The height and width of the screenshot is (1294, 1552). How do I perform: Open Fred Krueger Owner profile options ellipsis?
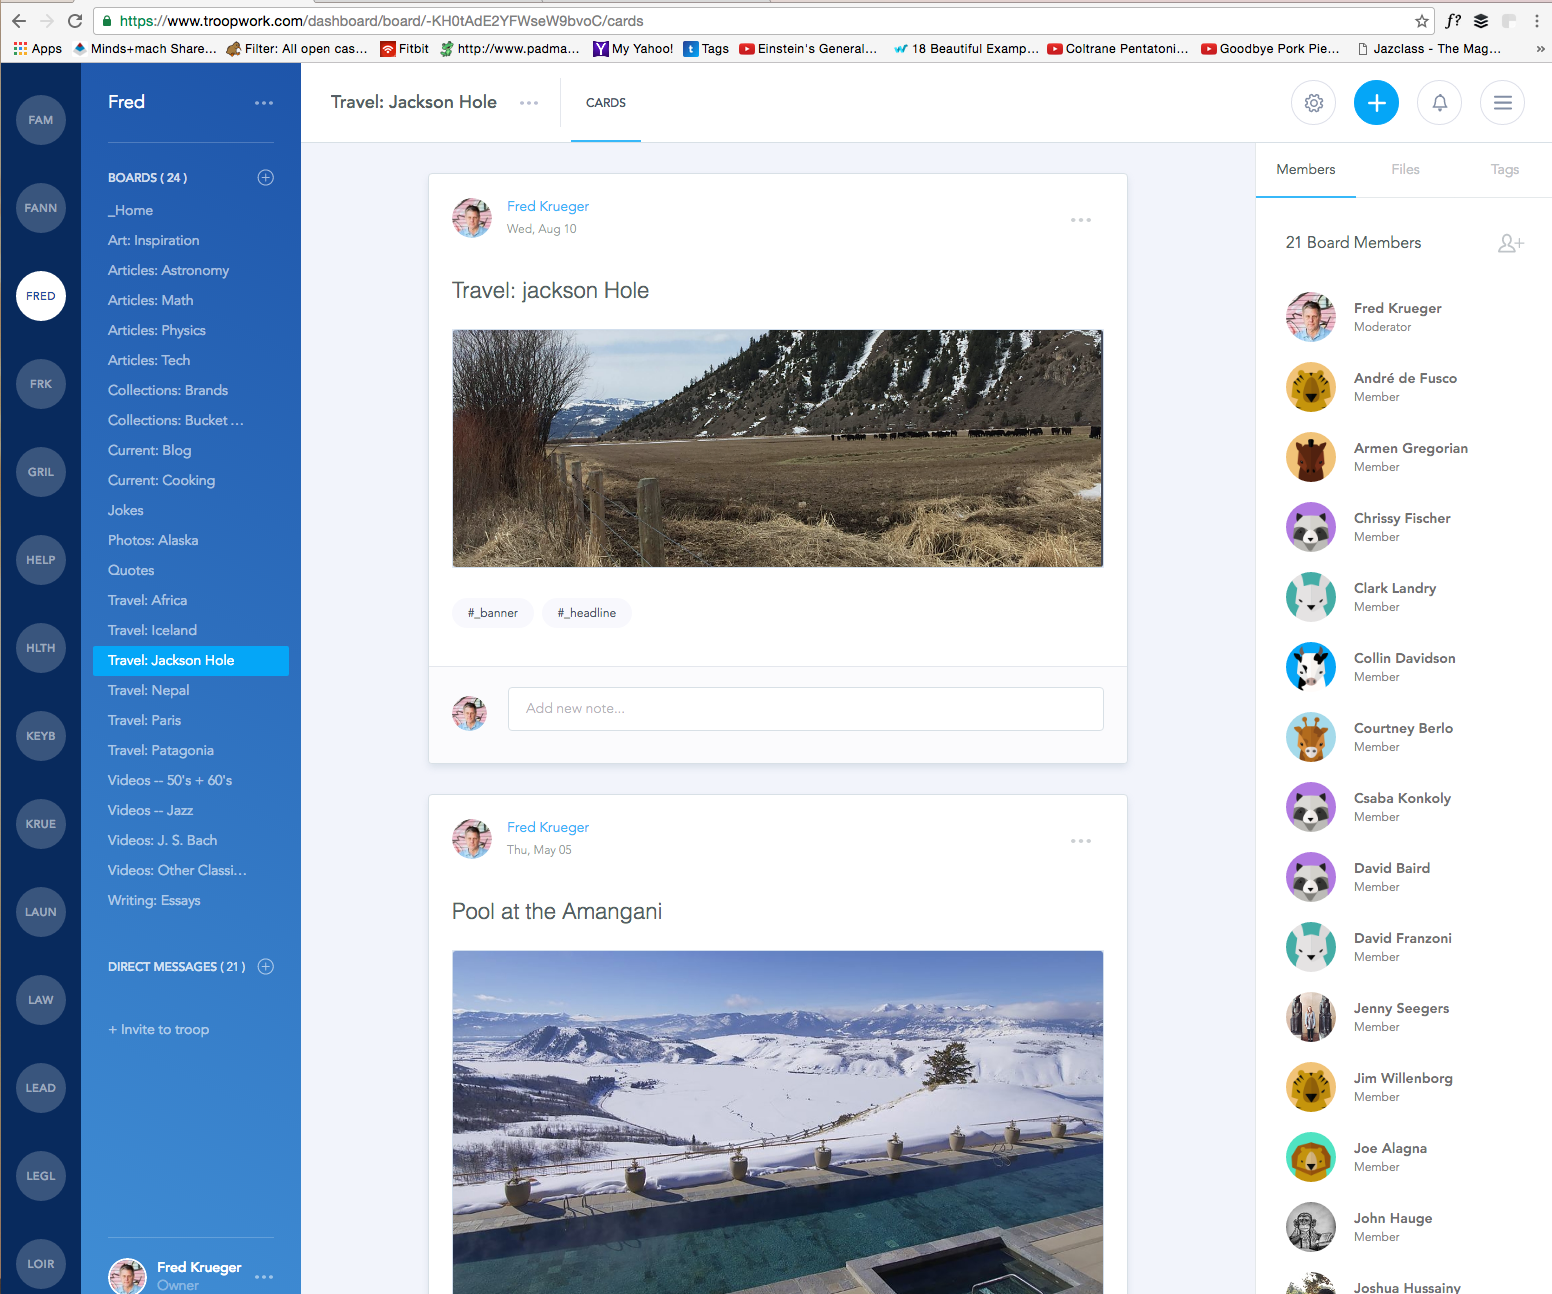[x=264, y=1277]
